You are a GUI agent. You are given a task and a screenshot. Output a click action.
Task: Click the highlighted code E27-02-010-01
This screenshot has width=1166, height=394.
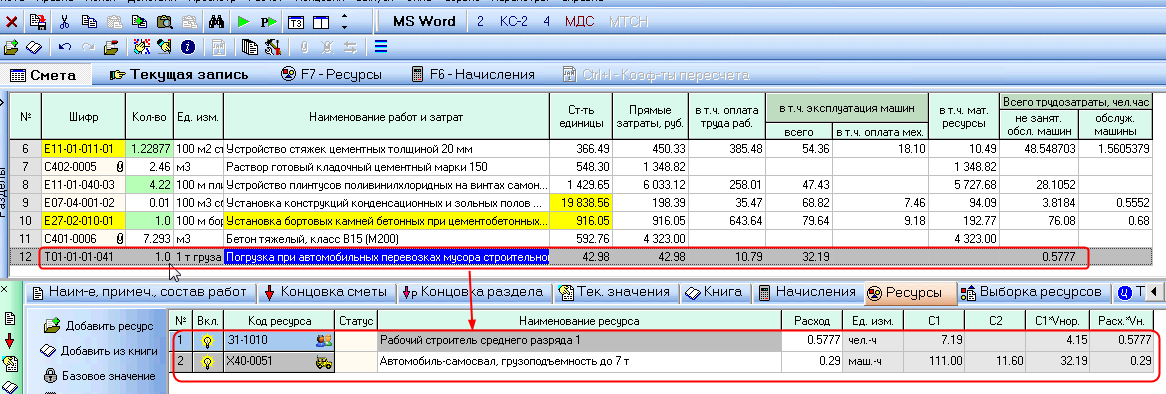(83, 221)
